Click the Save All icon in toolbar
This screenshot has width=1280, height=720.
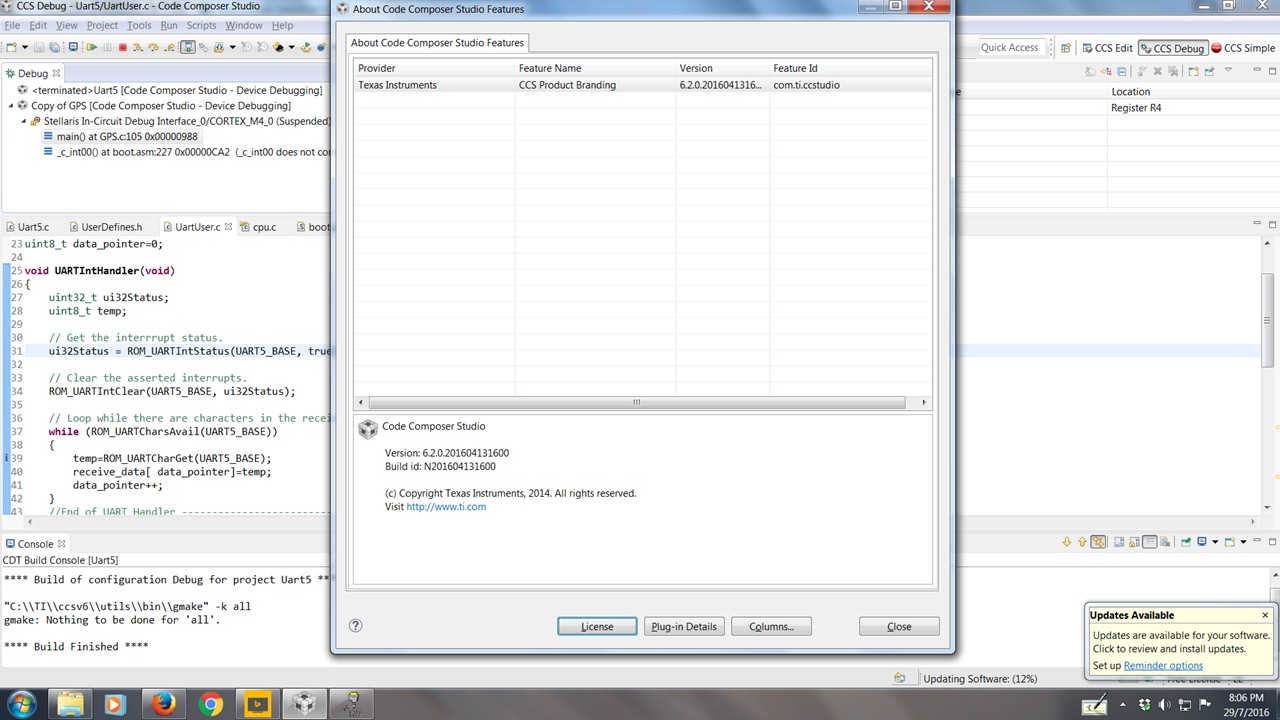point(54,47)
